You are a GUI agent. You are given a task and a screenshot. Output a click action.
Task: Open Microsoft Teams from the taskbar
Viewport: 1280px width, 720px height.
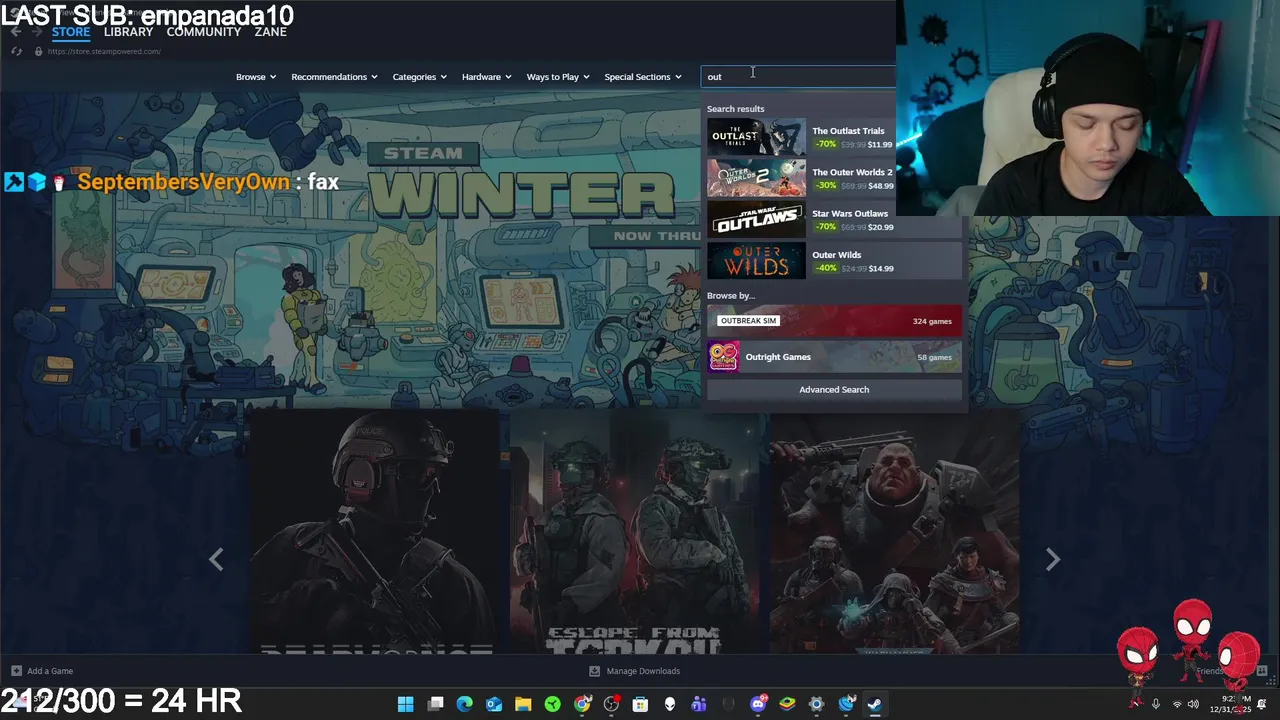point(699,704)
